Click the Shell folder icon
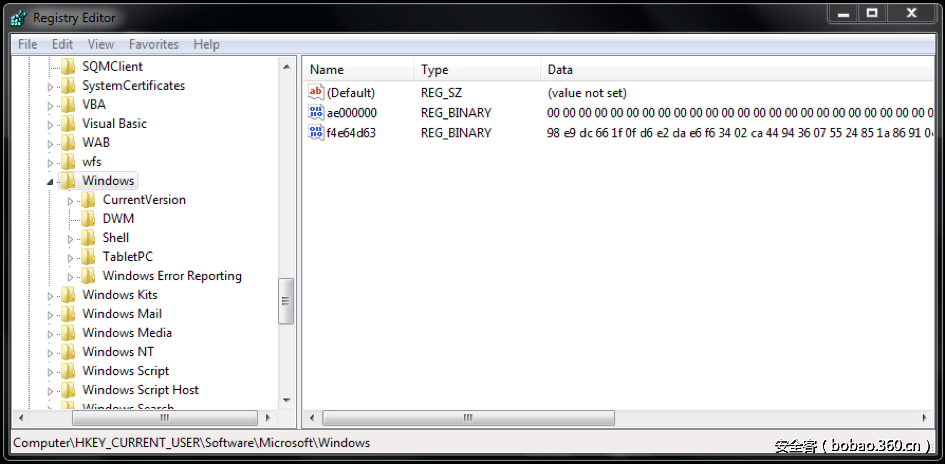This screenshot has height=464, width=945. point(89,237)
